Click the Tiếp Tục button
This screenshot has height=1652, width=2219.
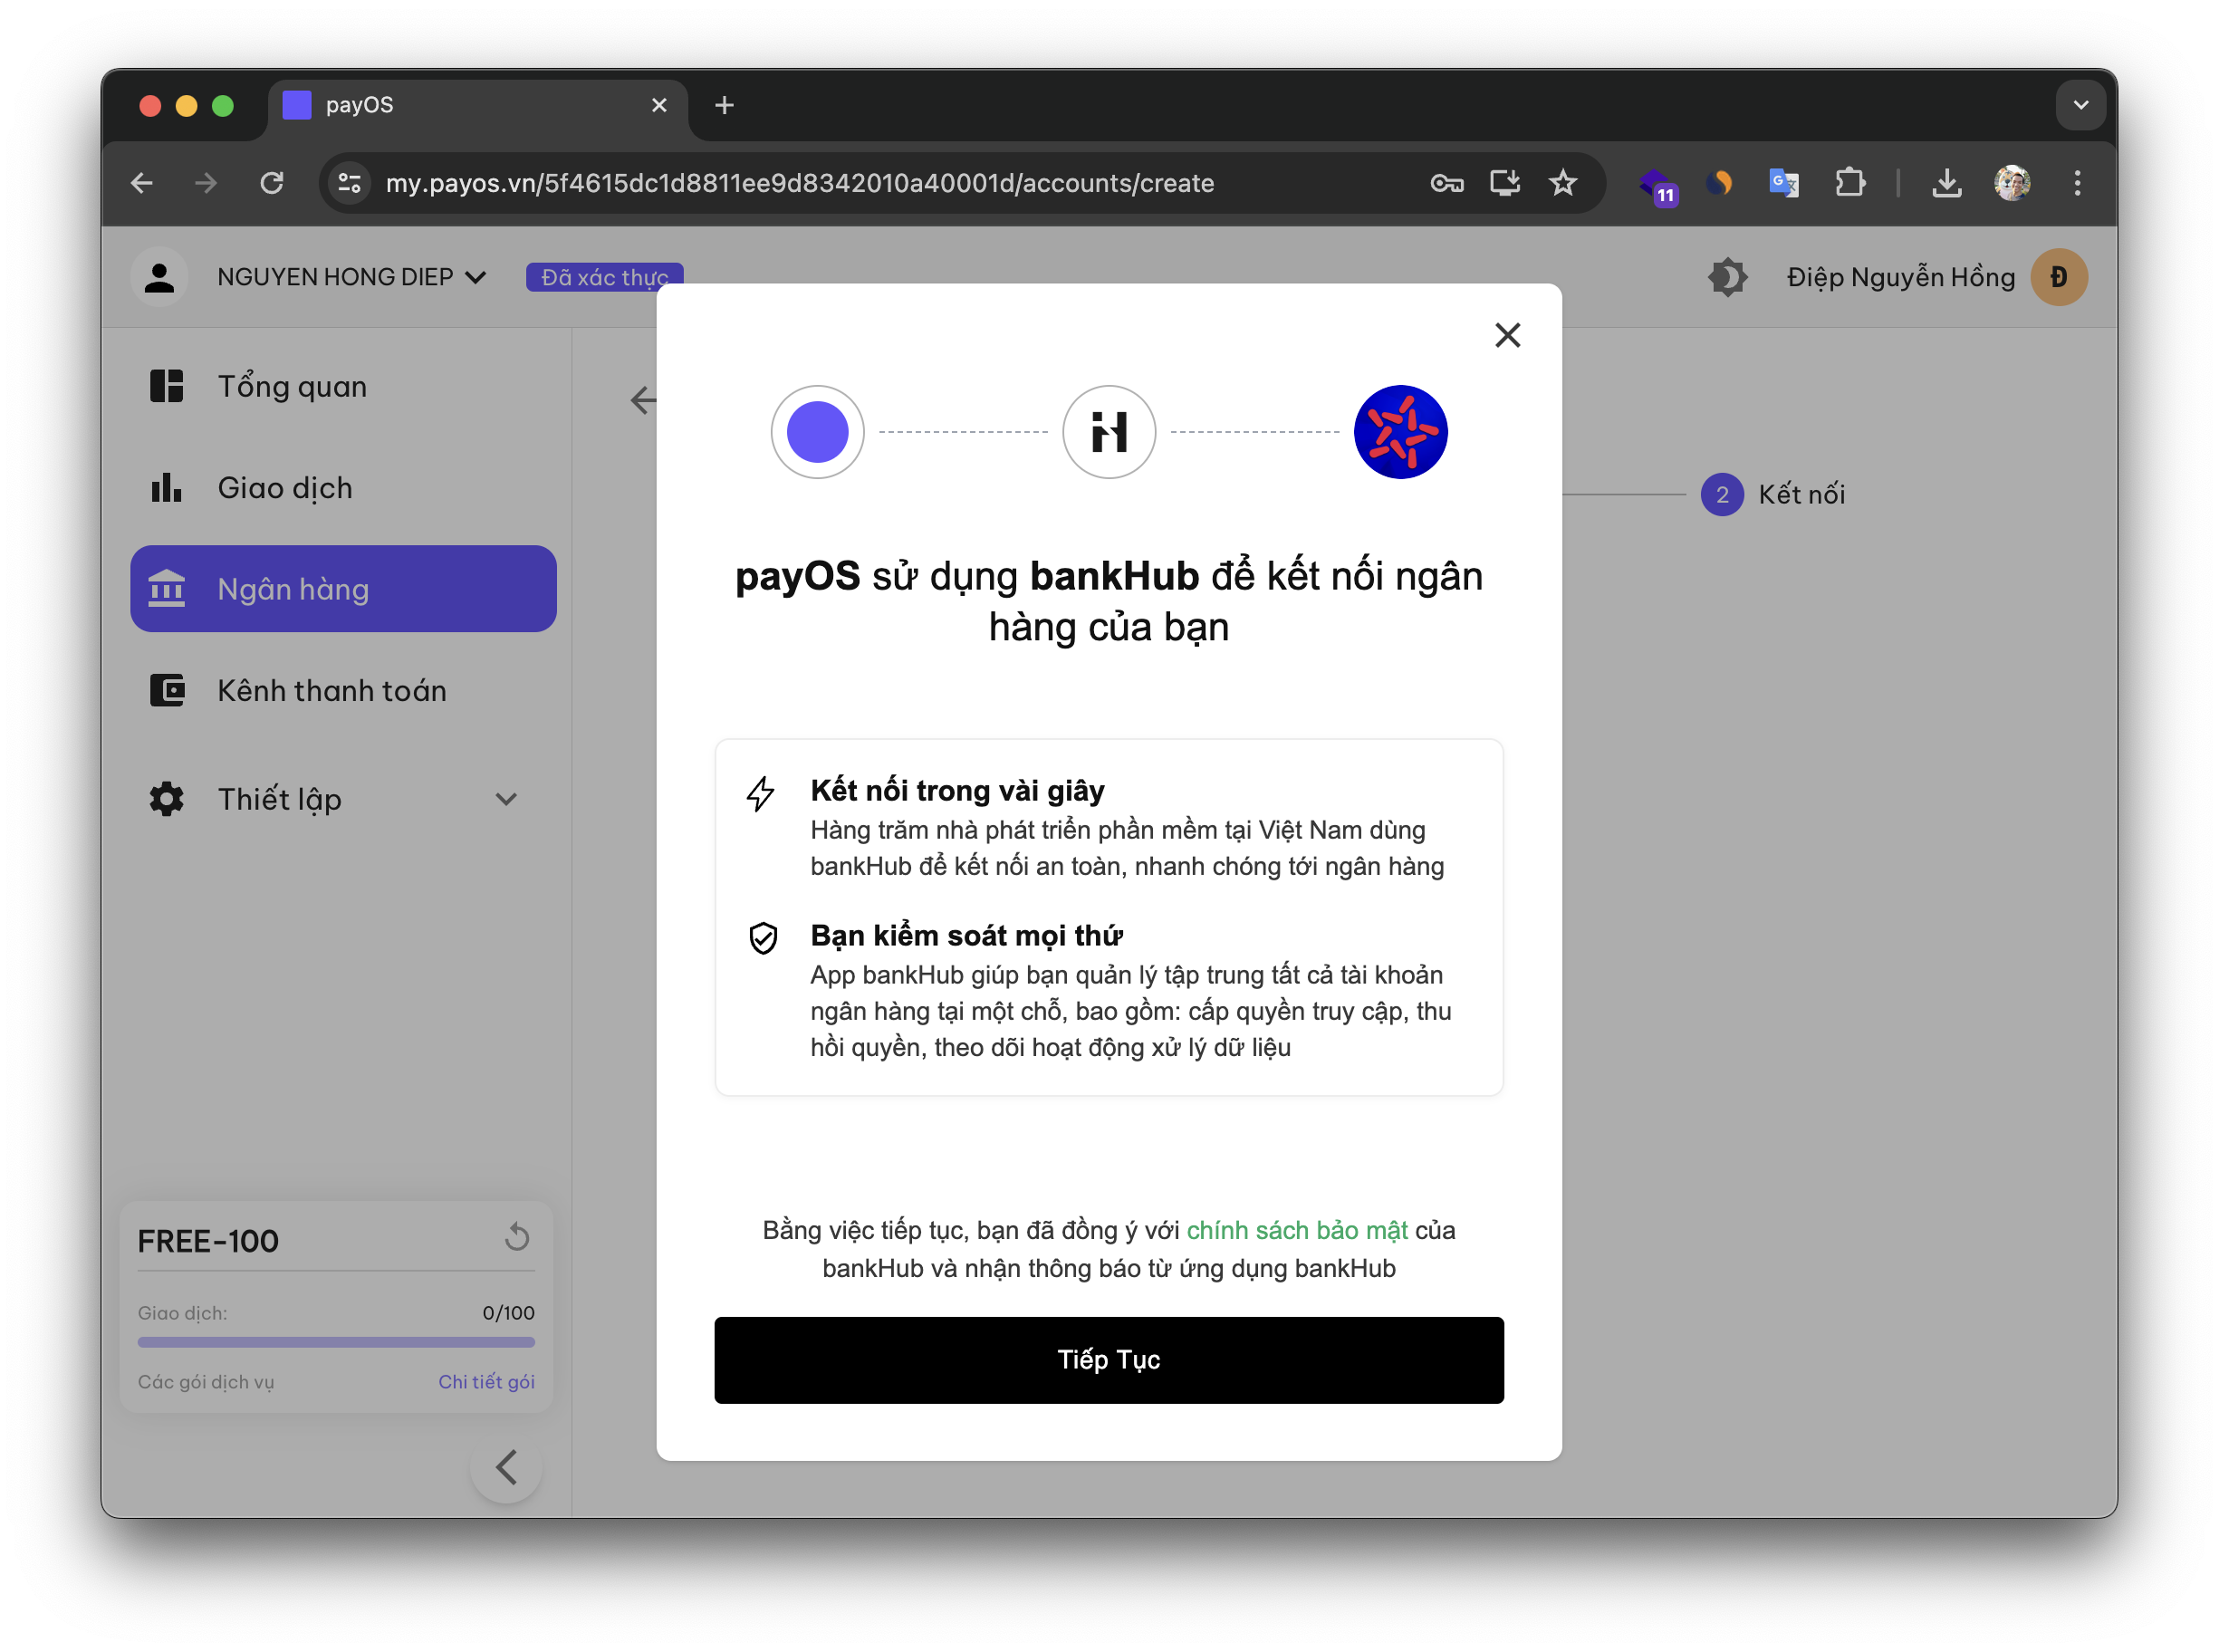(x=1108, y=1360)
